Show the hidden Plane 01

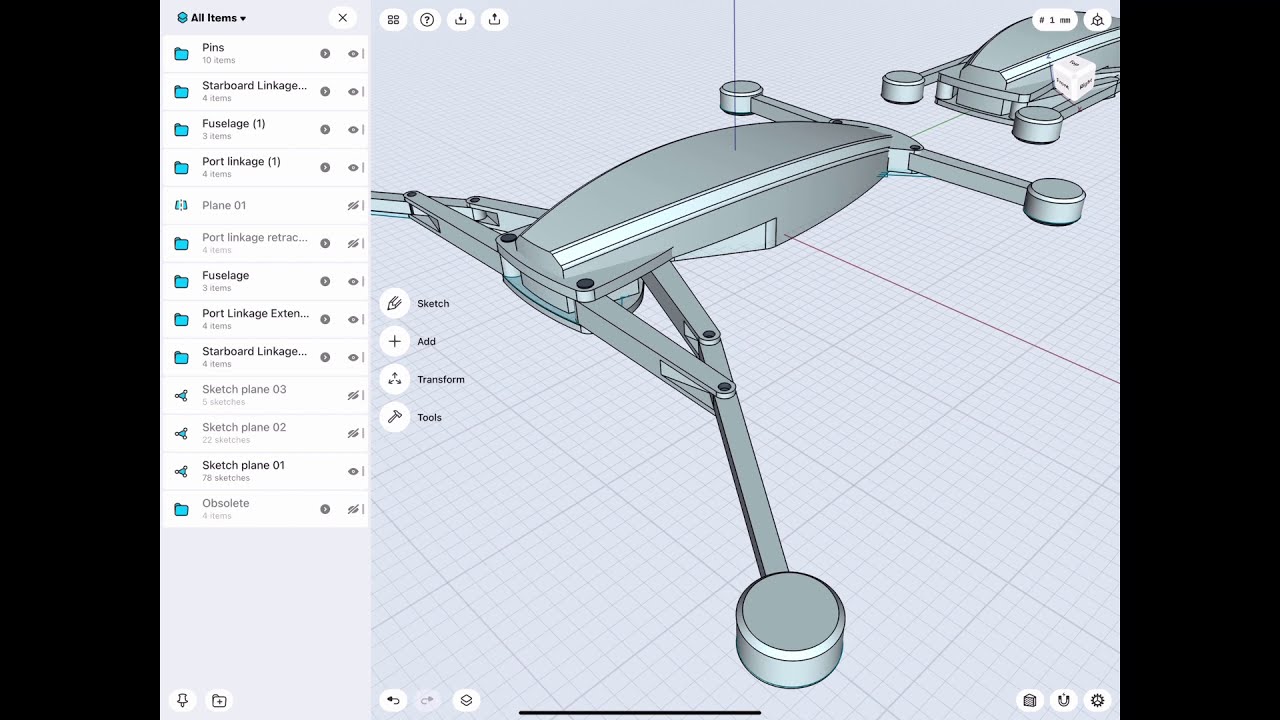(353, 206)
